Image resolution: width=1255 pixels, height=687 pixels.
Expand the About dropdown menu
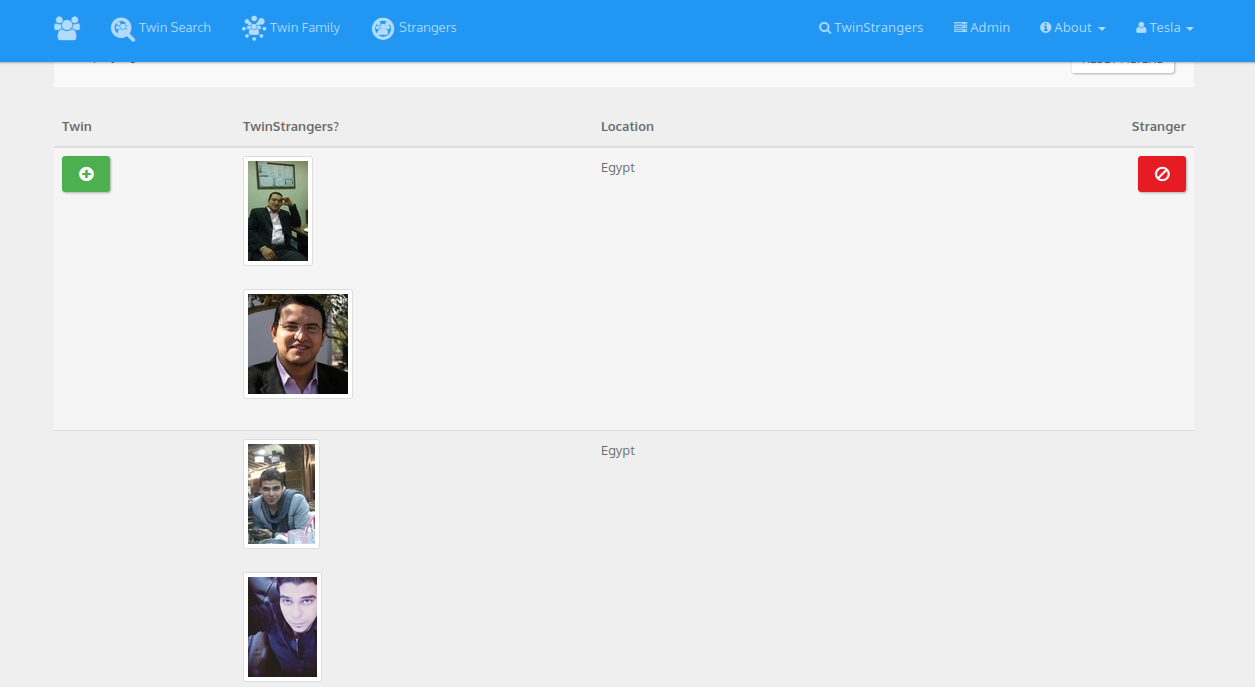pyautogui.click(x=1073, y=28)
